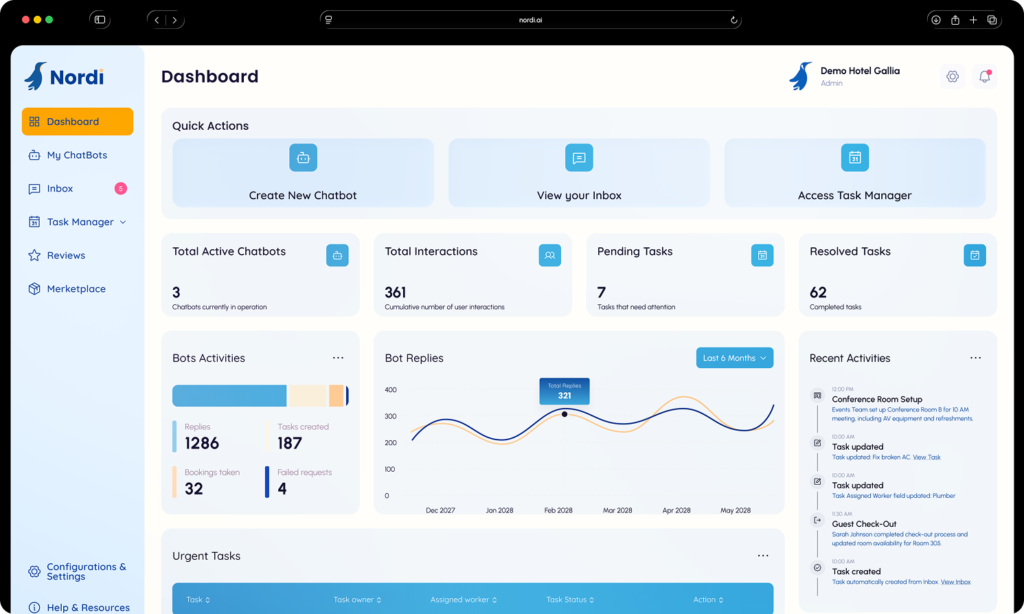
Task: Open the settings gear icon in header
Action: 952,77
